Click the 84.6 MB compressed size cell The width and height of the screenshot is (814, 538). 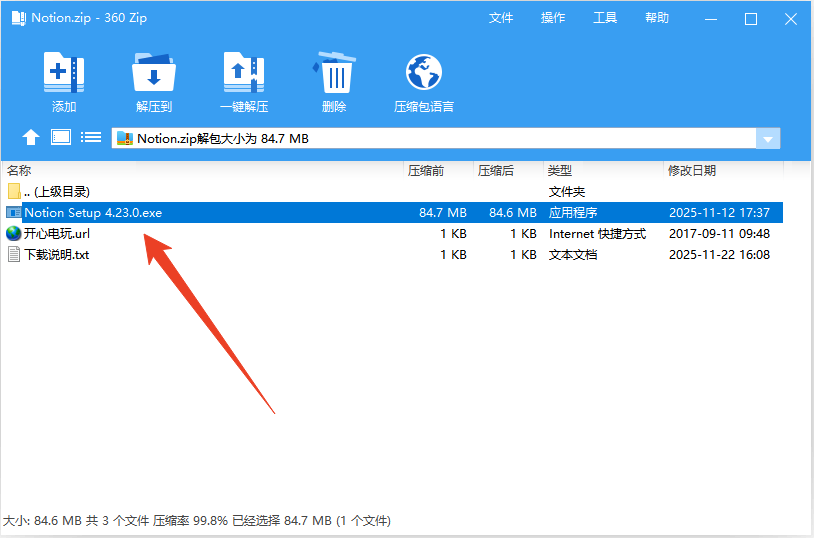pos(512,213)
